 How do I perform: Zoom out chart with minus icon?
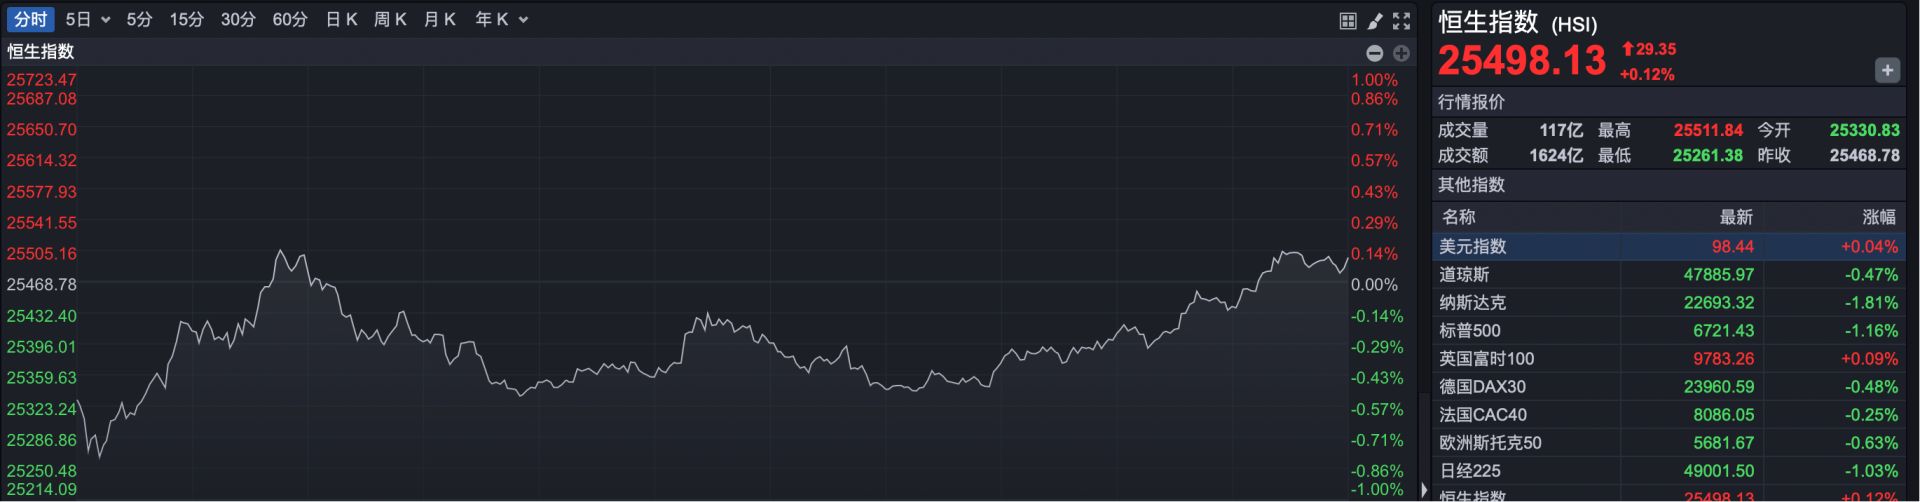pyautogui.click(x=1374, y=53)
